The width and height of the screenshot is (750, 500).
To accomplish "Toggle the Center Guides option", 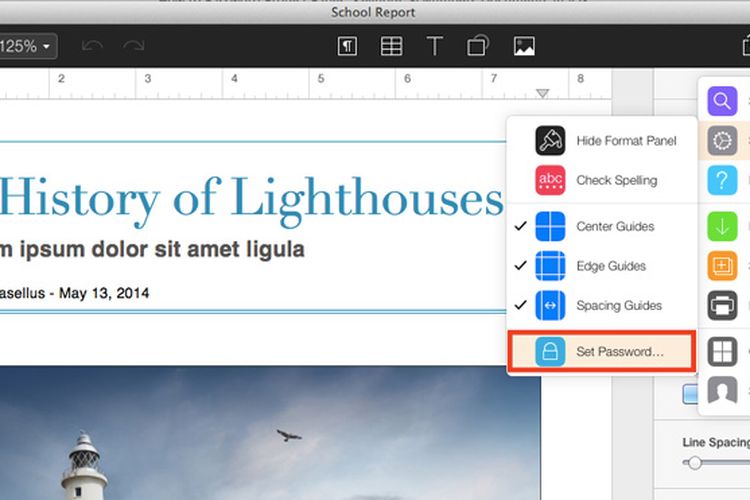I will [x=602, y=226].
